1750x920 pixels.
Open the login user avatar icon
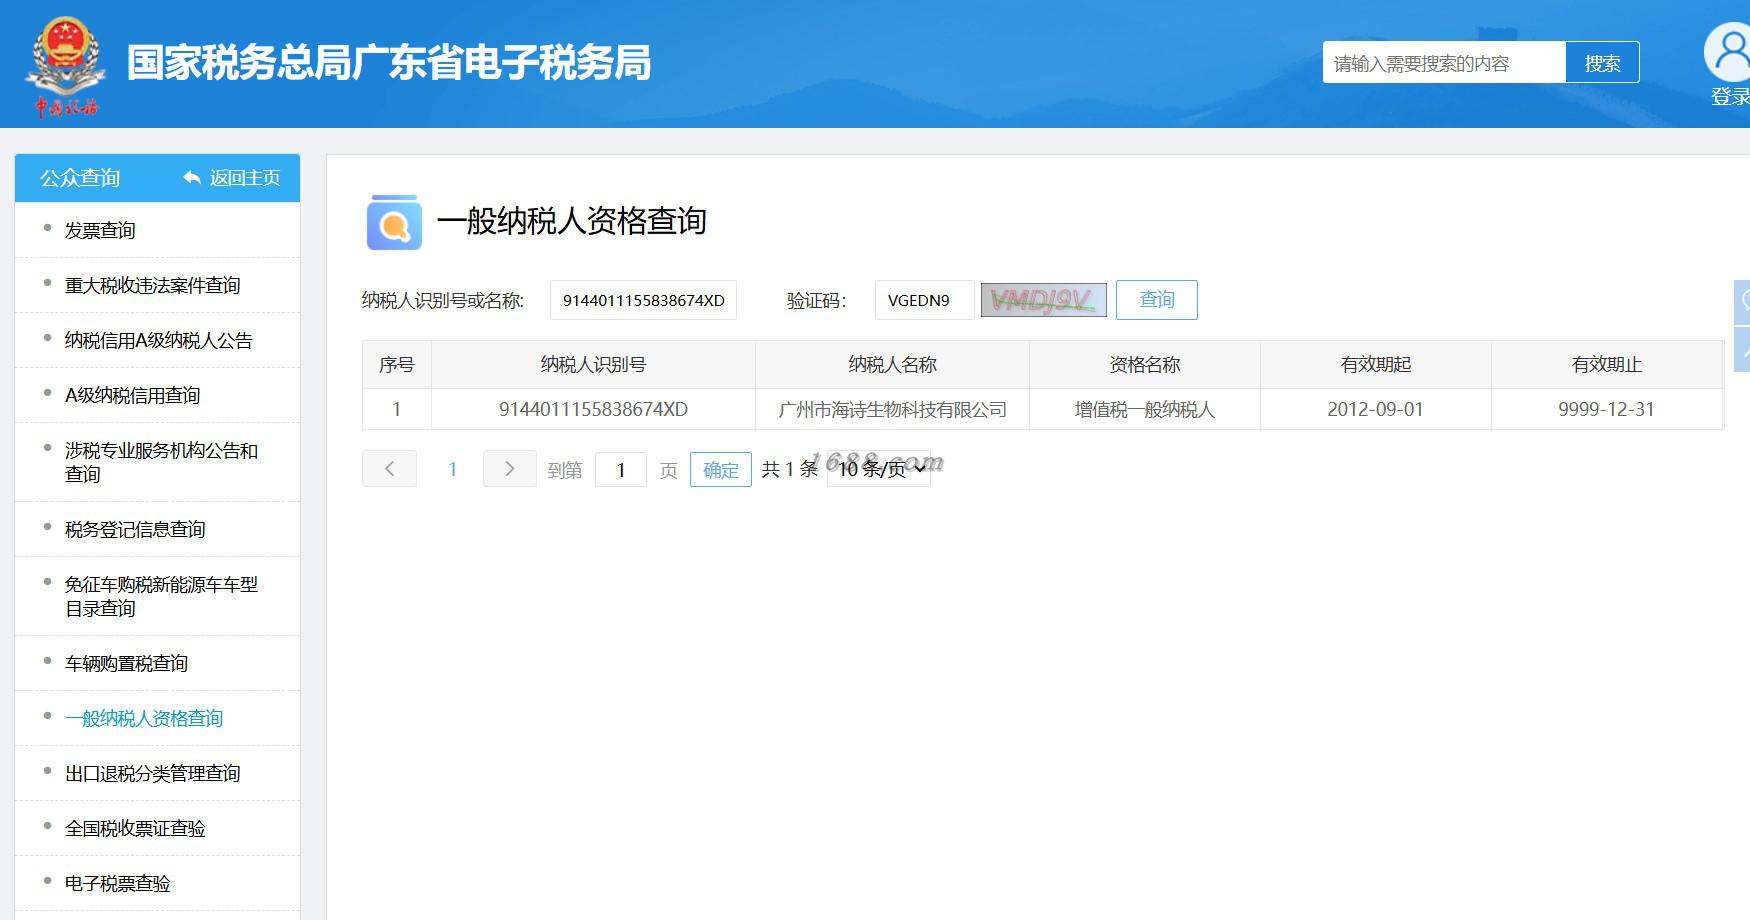click(x=1728, y=52)
